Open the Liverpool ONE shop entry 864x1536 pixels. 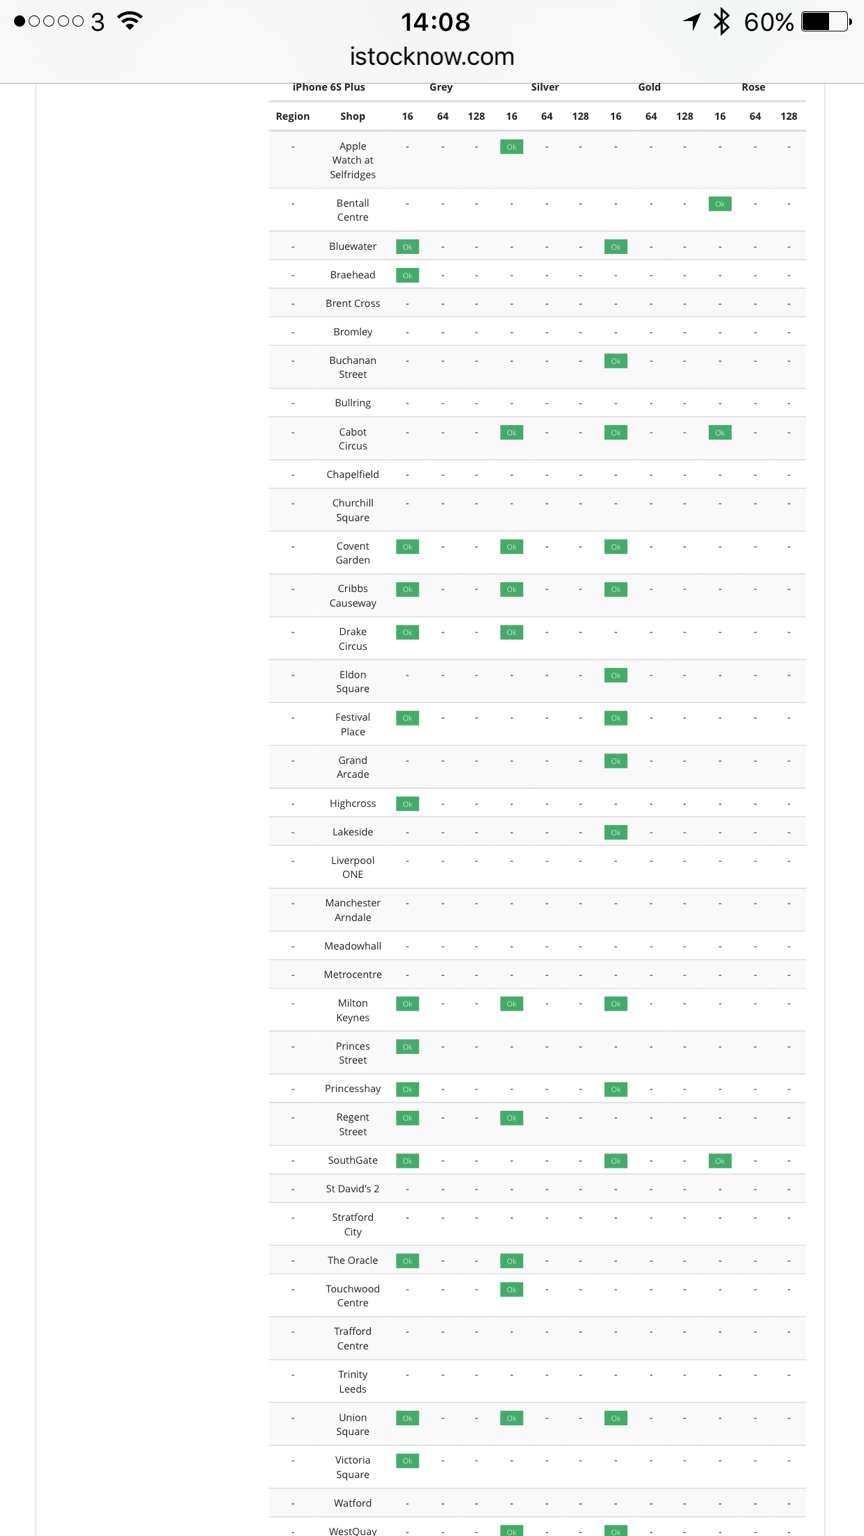352,867
